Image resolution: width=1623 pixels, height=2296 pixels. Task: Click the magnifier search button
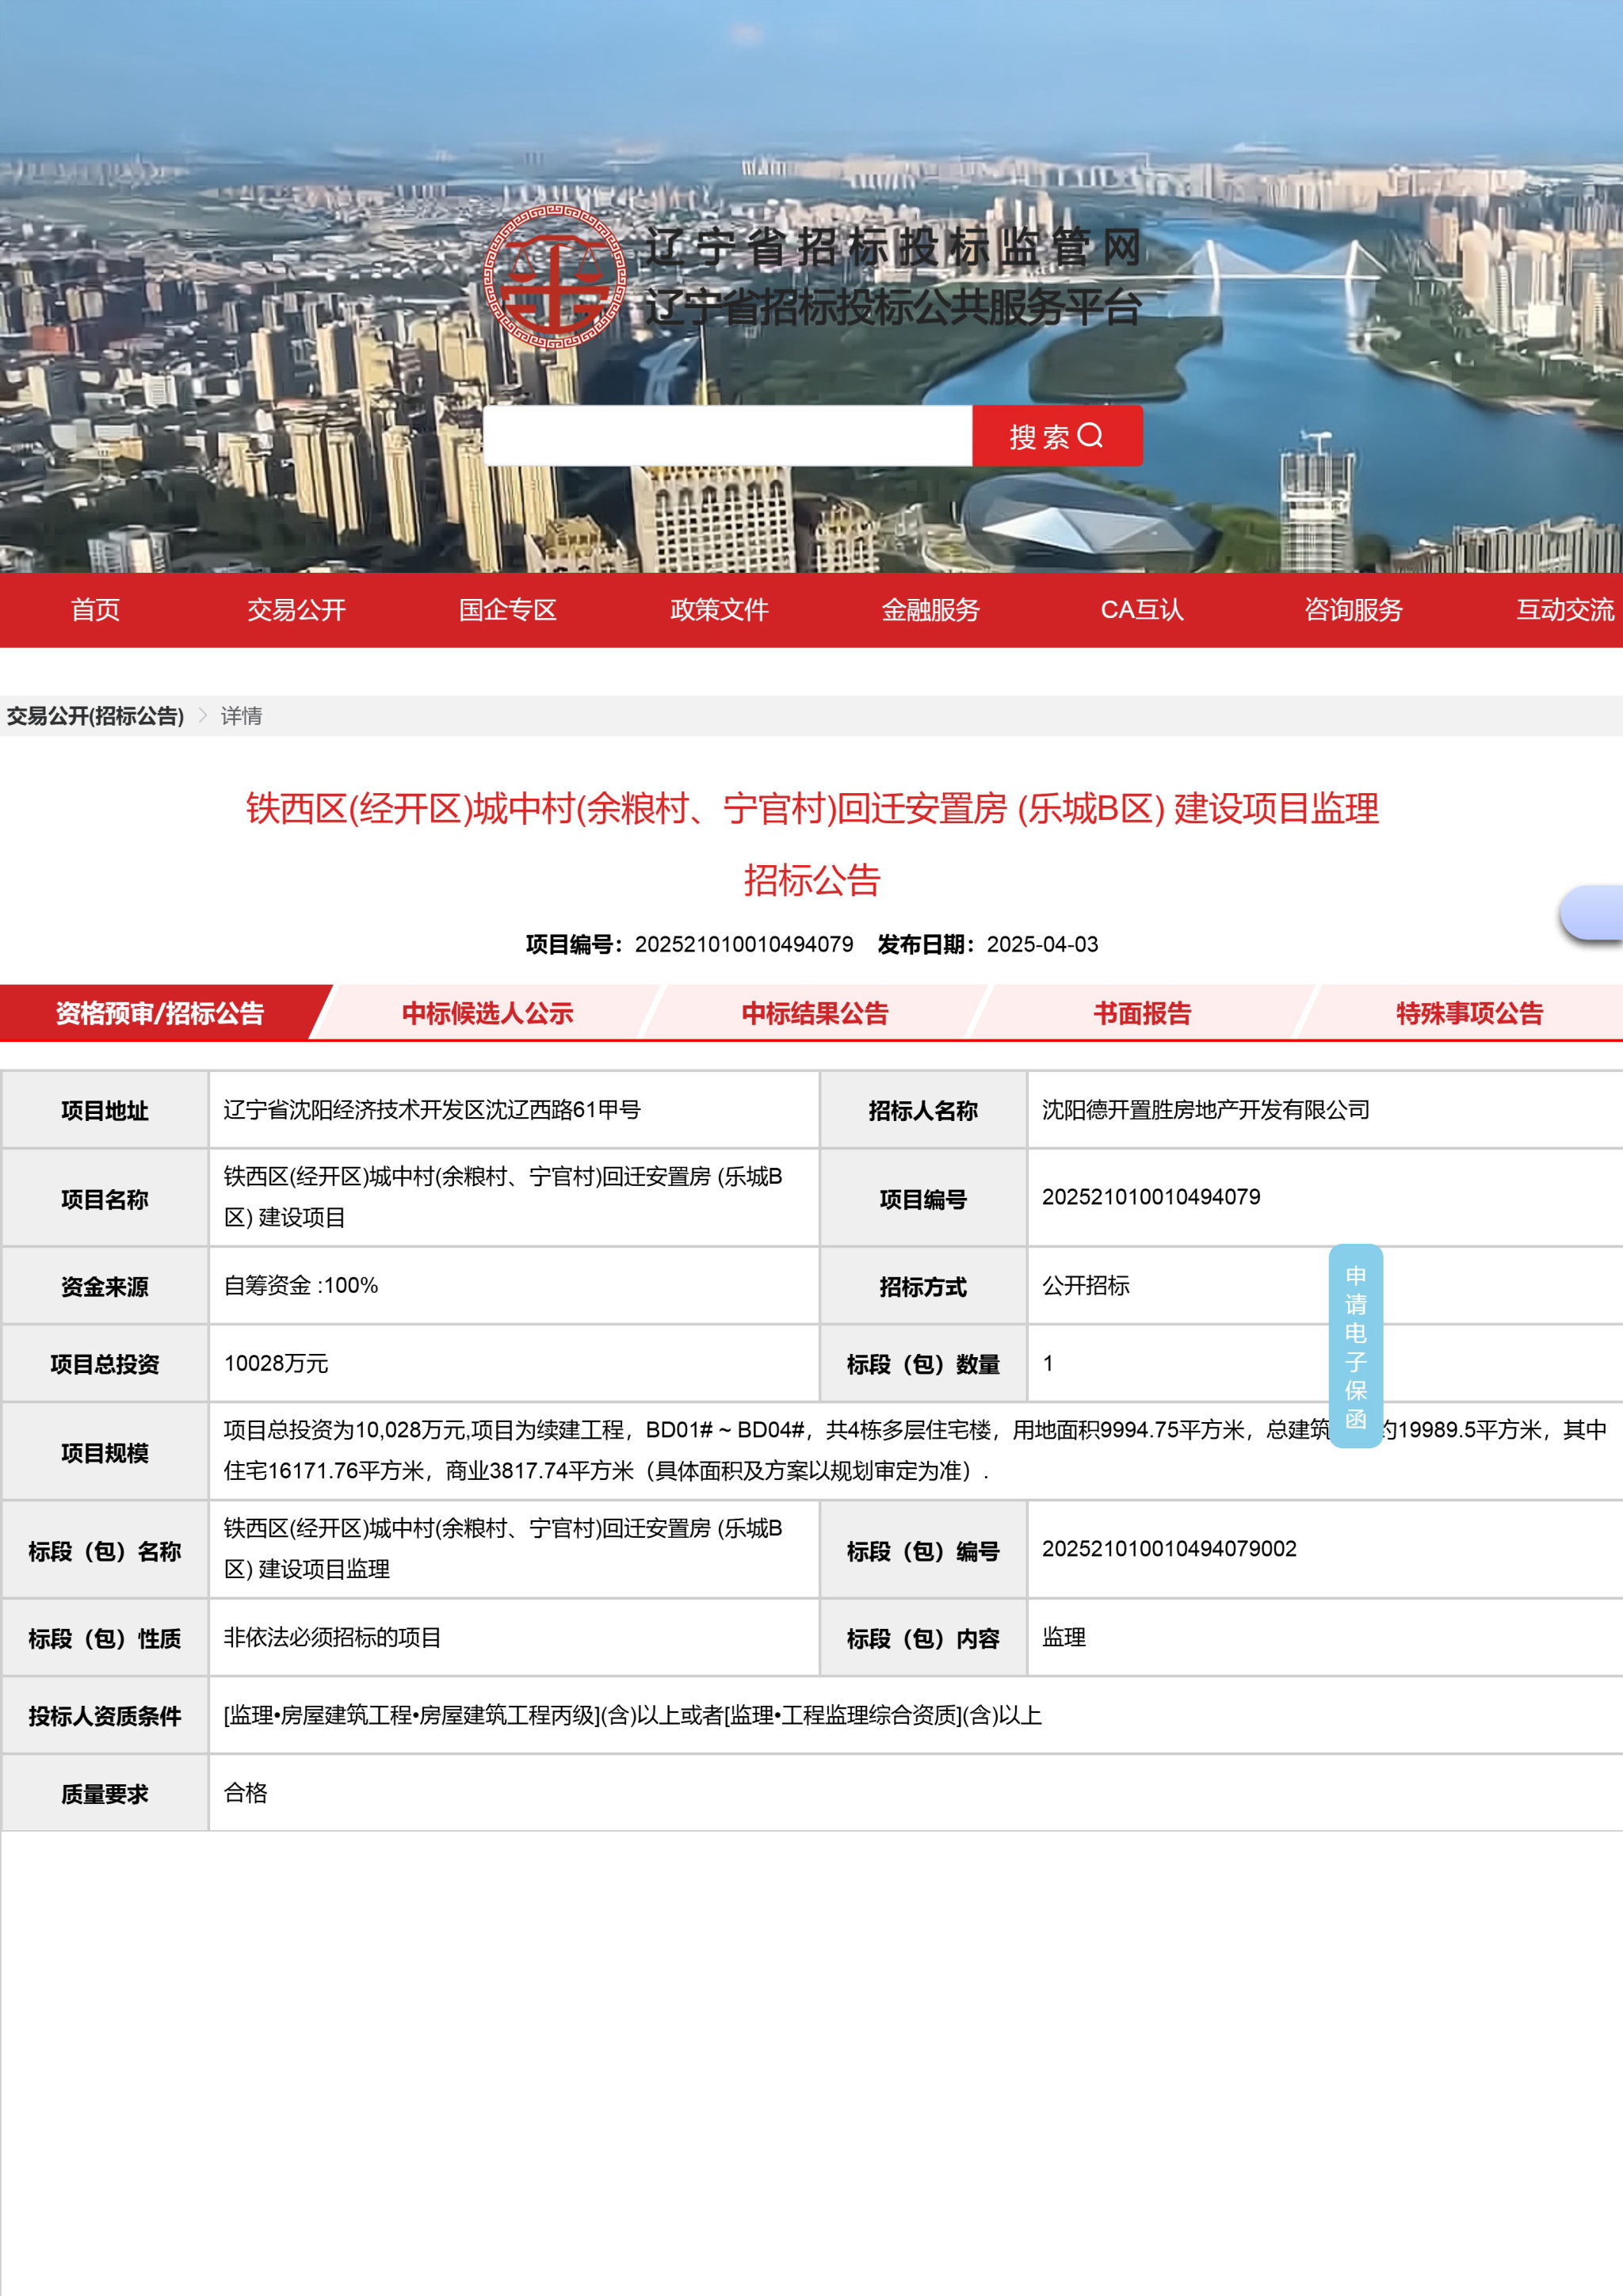coord(1056,436)
